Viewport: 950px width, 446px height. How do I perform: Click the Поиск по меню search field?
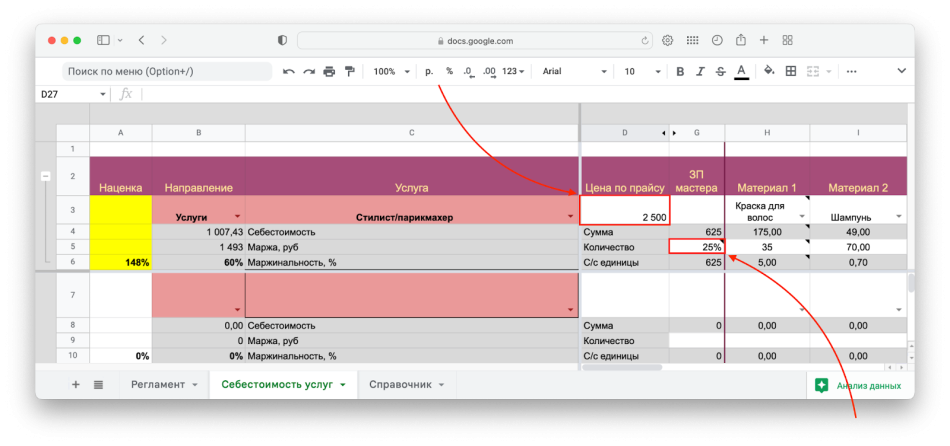click(x=167, y=72)
